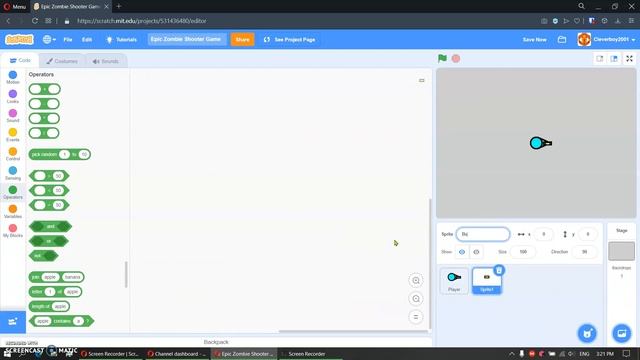Zoom out the code workspace
This screenshot has width=640, height=360.
416,299
